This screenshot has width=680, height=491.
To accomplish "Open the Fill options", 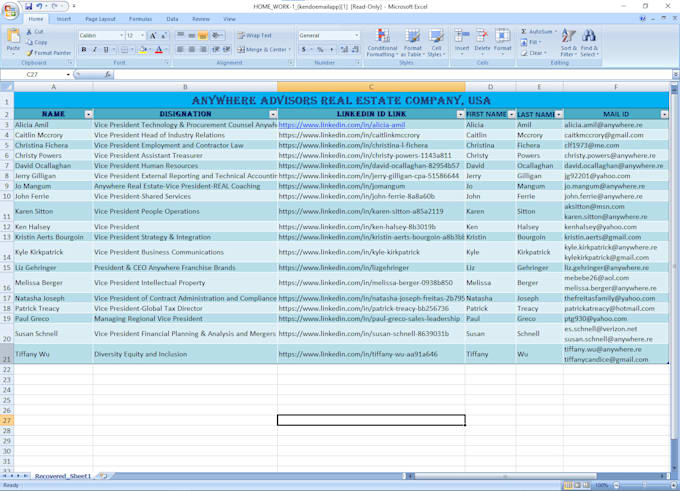I will click(x=530, y=43).
